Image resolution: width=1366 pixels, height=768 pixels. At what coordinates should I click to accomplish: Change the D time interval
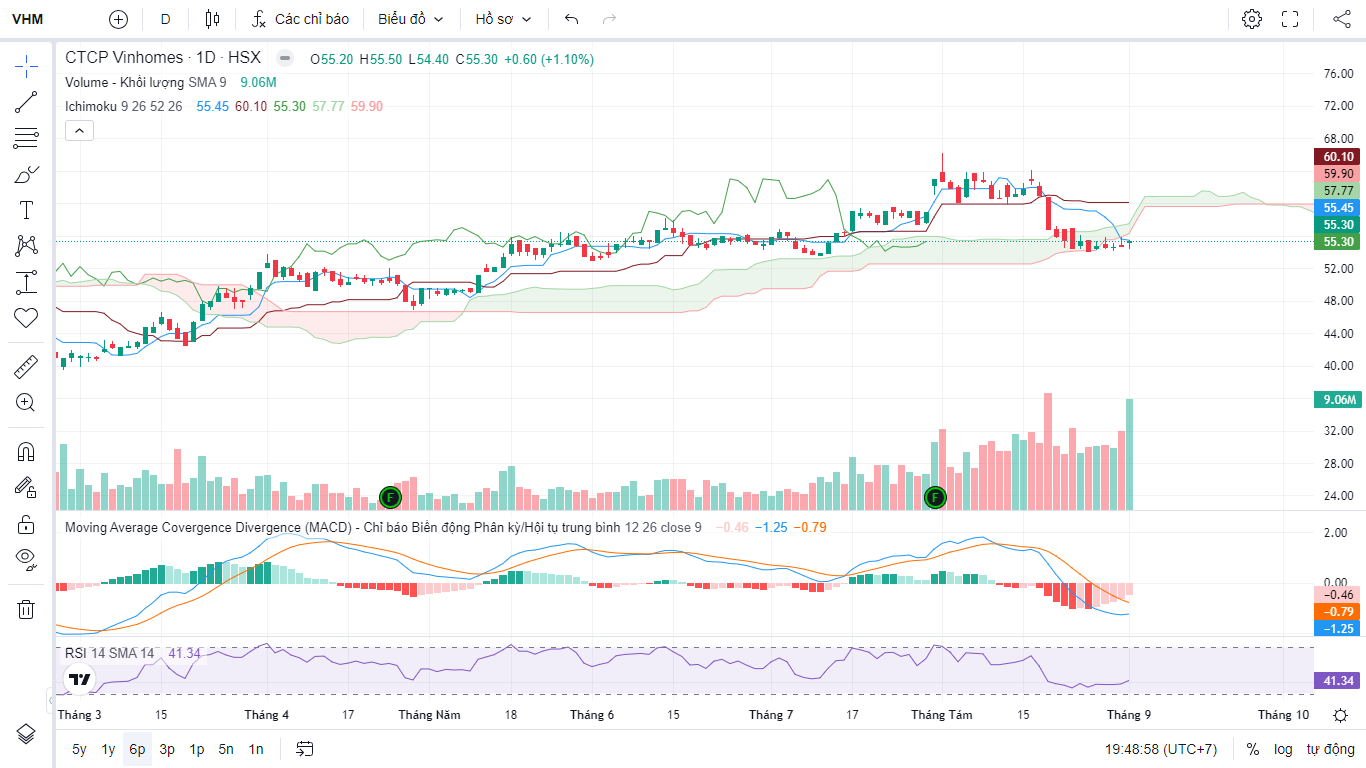tap(165, 19)
